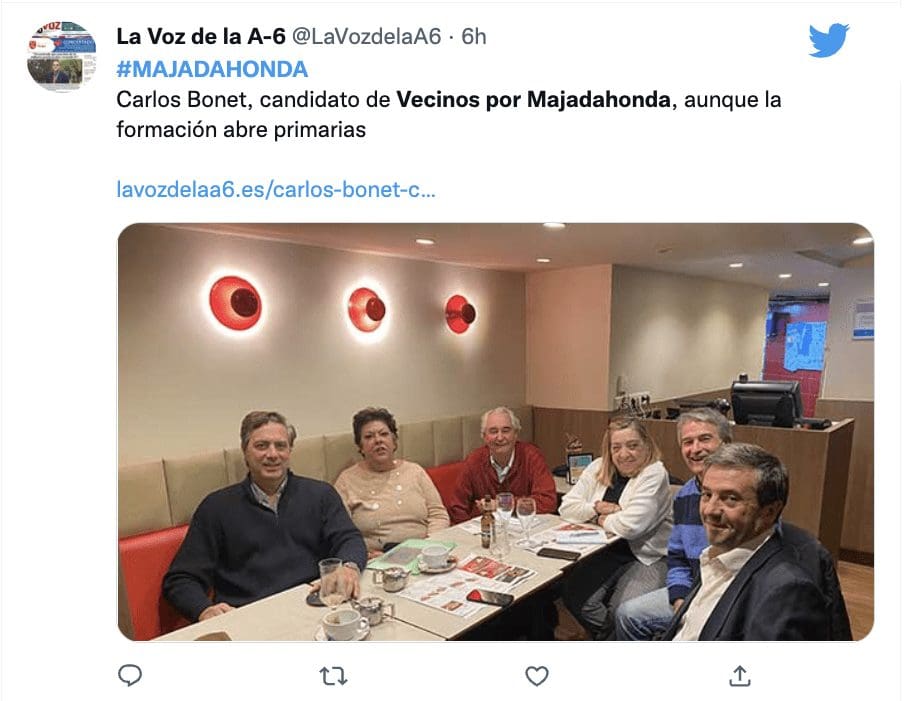This screenshot has height=701, width=912.
Task: Like the tweet with the heart icon
Action: 536,676
